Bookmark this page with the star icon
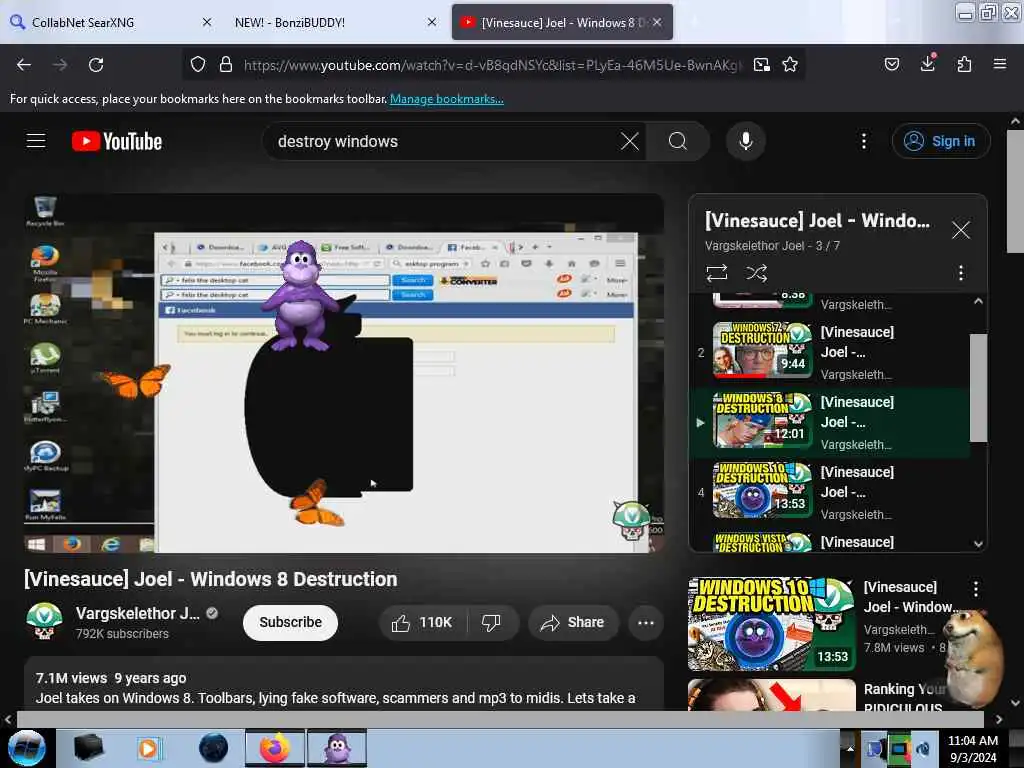Screen dimensions: 1024x768 point(790,65)
